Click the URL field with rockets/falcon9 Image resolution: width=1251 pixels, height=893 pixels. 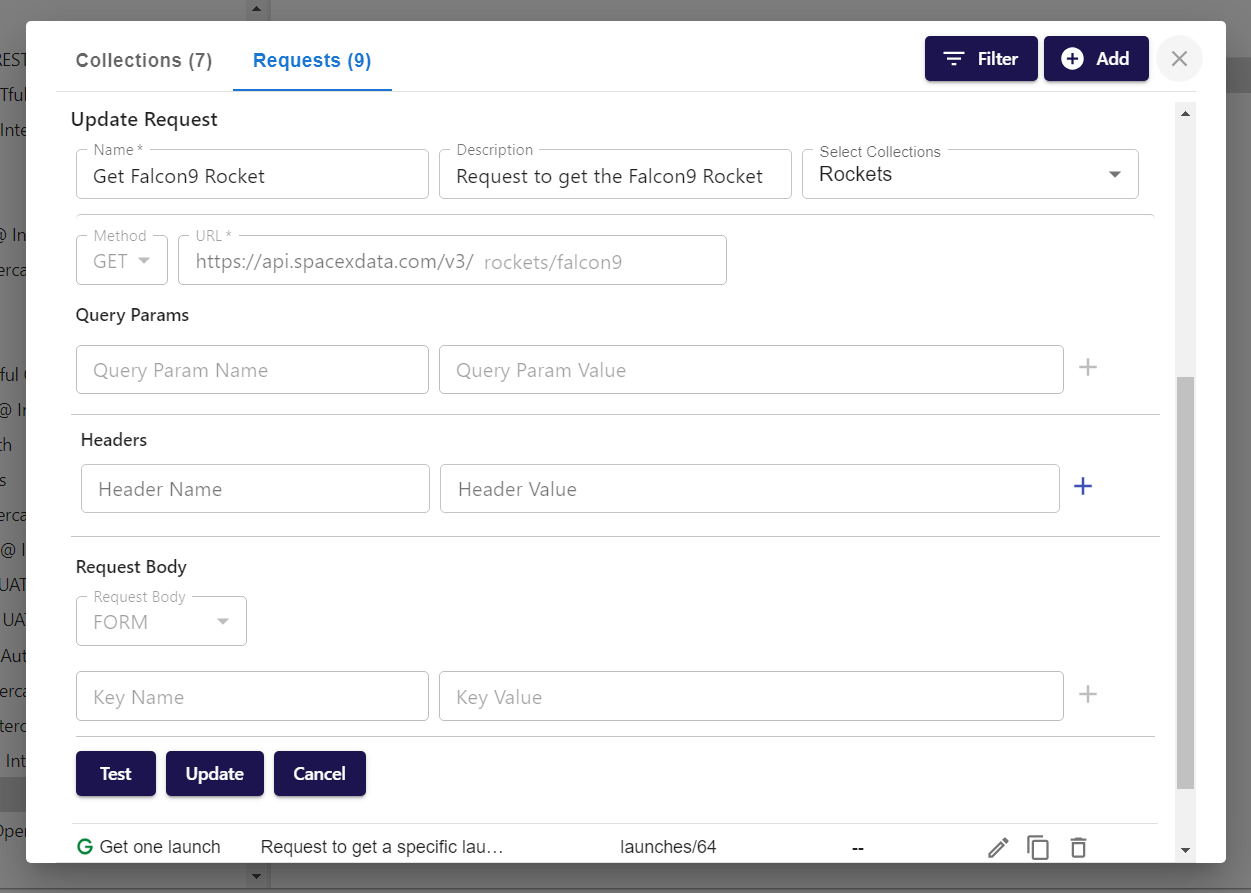pyautogui.click(x=452, y=261)
